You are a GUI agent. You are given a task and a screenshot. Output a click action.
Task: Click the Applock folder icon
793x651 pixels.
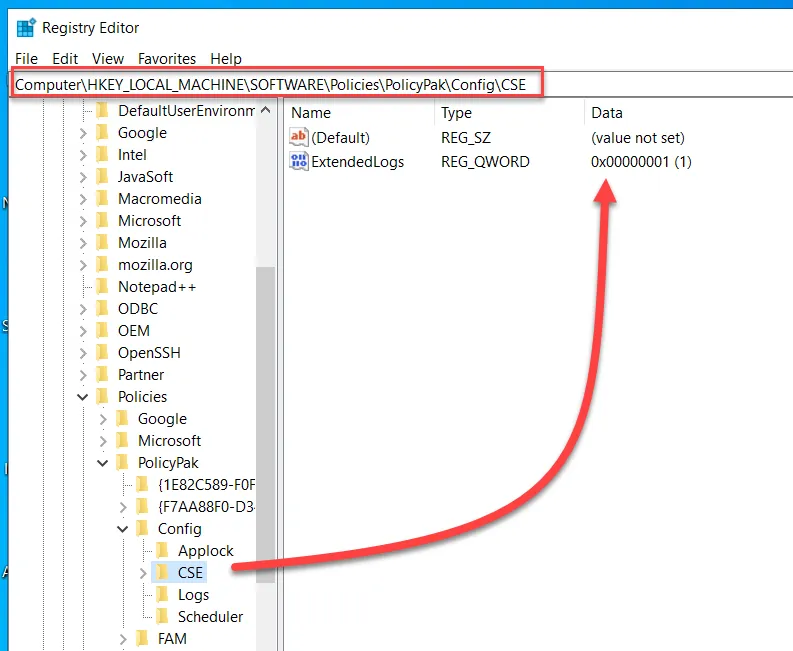click(162, 551)
